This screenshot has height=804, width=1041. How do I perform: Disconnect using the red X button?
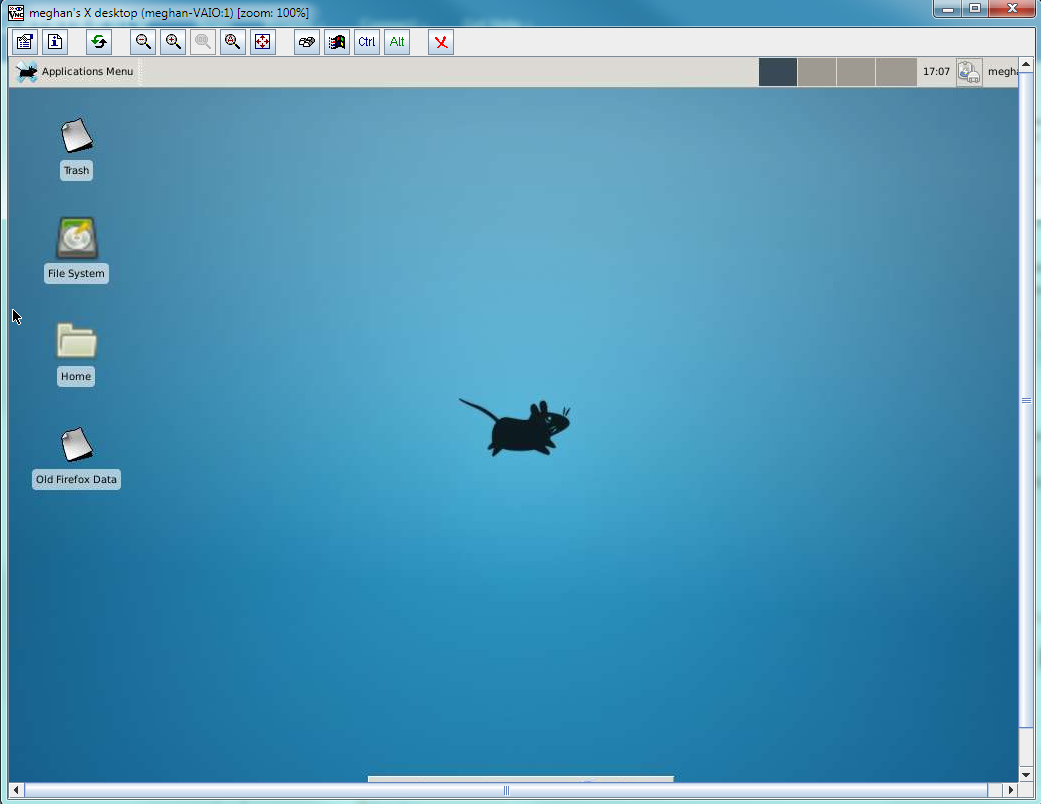pyautogui.click(x=440, y=42)
